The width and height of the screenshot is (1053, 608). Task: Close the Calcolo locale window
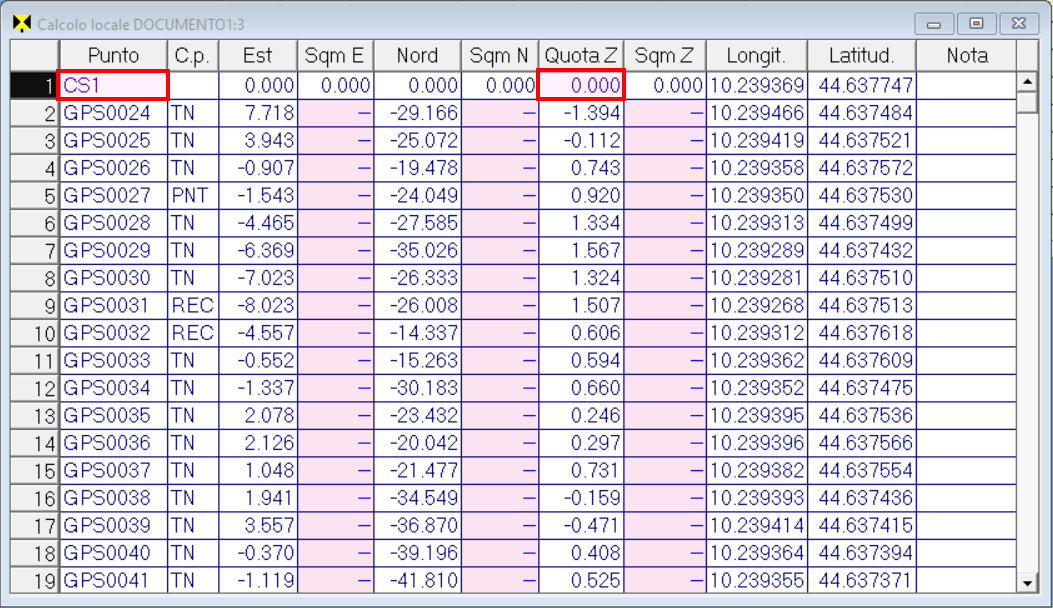pos(1018,23)
